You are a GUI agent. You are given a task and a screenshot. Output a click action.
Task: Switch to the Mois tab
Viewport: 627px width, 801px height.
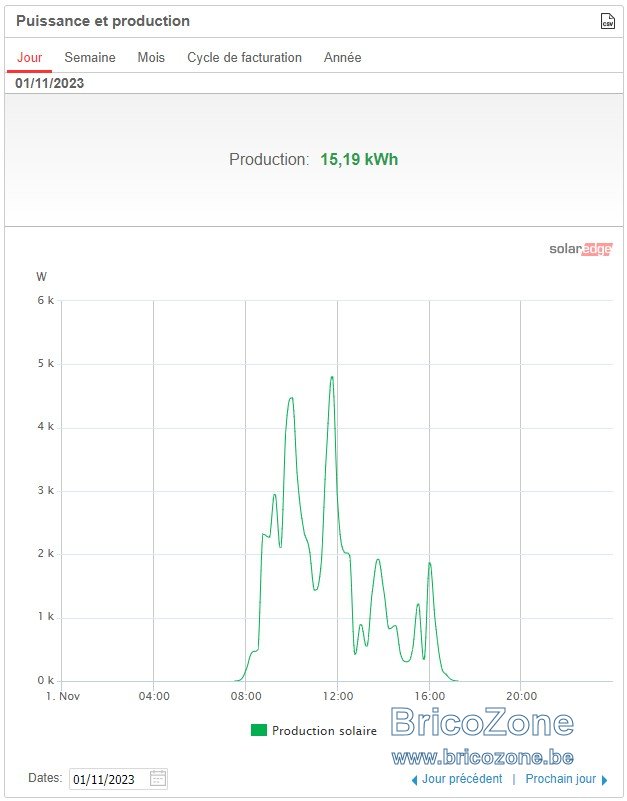click(x=151, y=57)
